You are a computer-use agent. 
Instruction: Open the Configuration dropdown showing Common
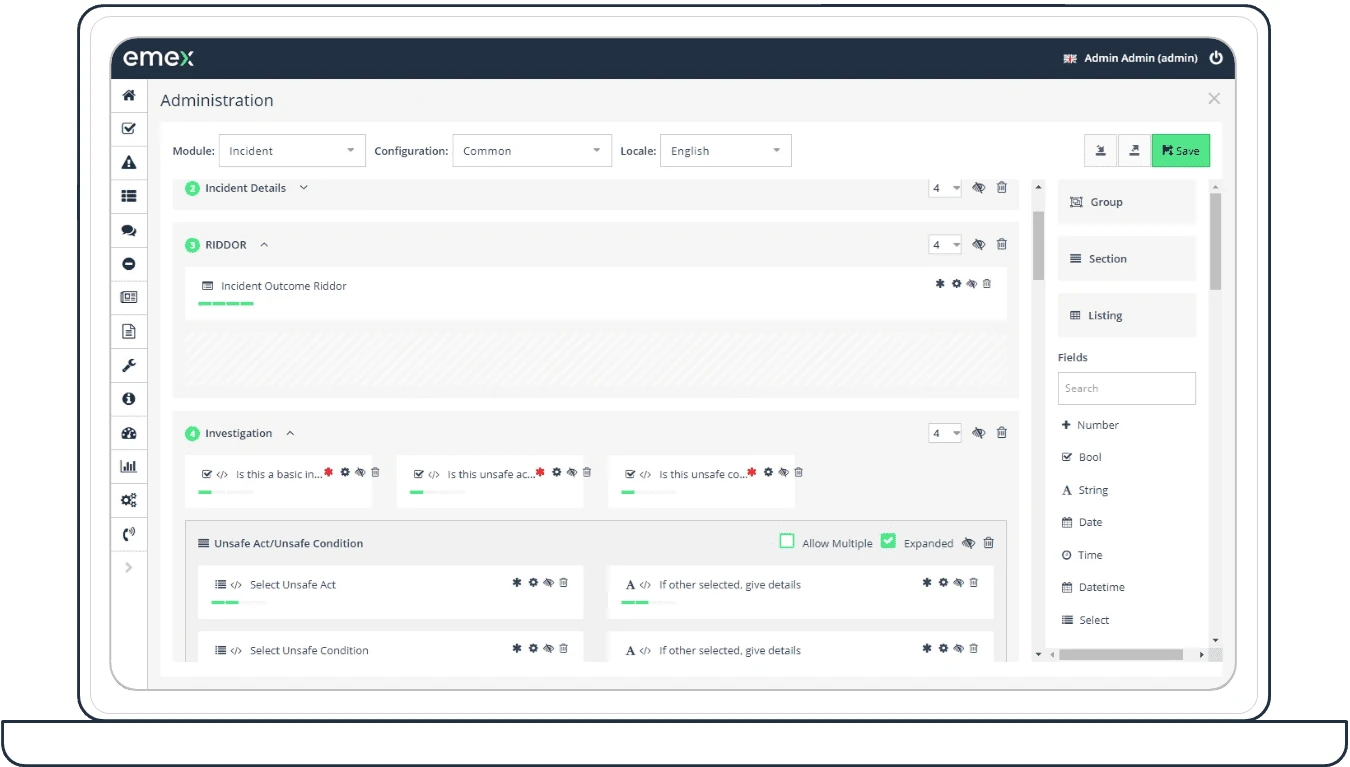(532, 151)
